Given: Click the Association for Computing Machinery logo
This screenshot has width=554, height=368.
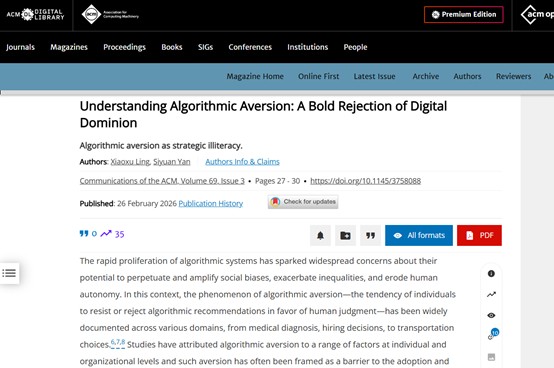Looking at the screenshot, I should click(110, 14).
